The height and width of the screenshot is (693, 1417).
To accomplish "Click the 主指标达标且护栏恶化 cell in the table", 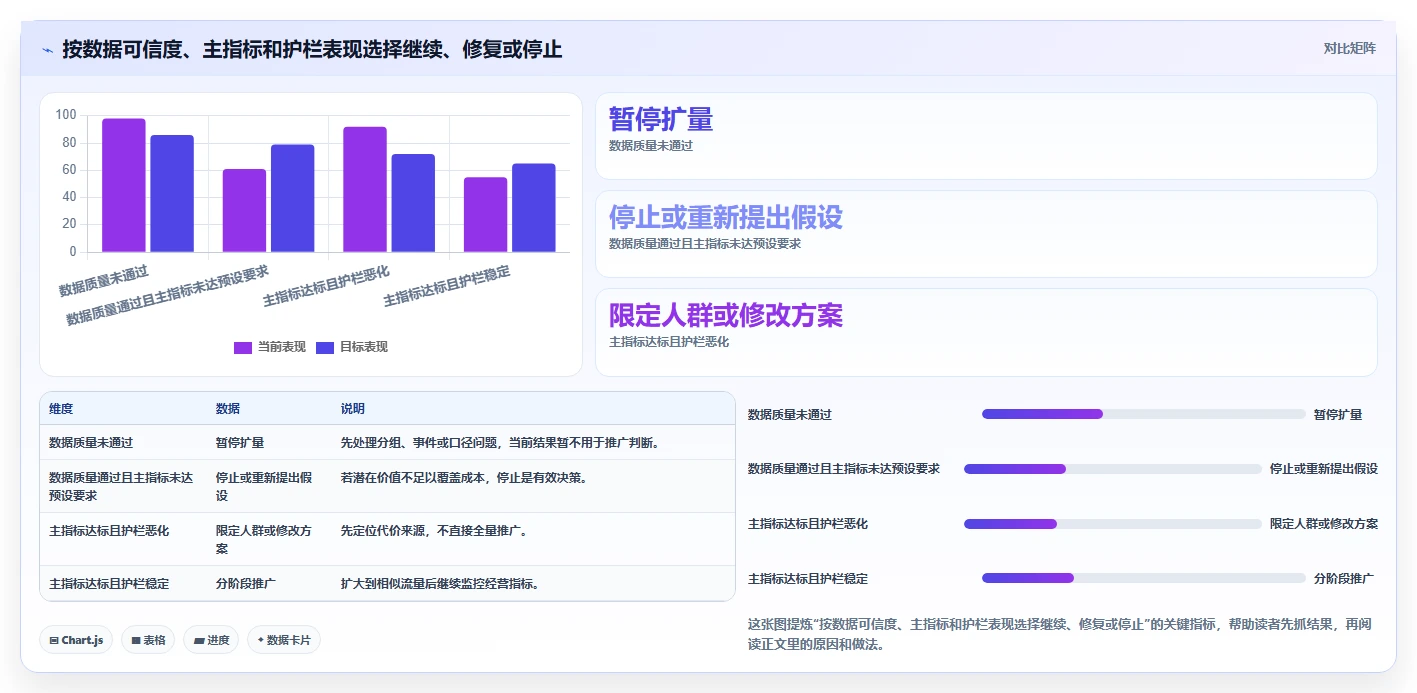I will tap(109, 530).
